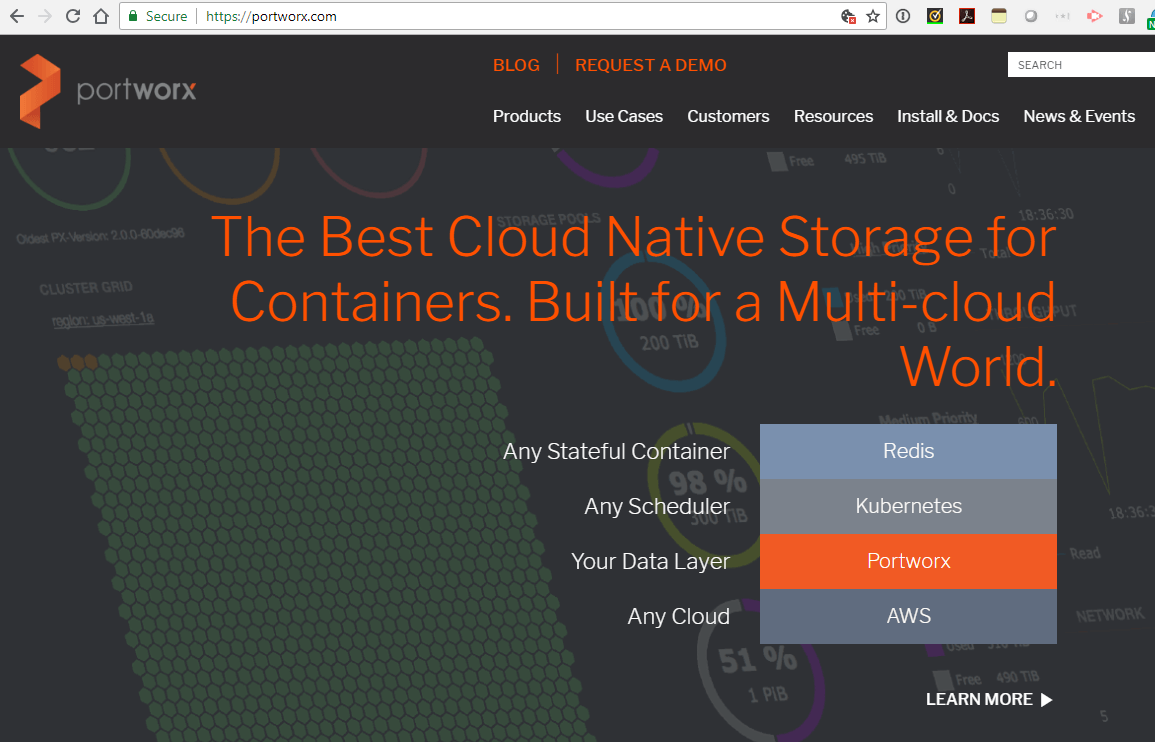Open the Resources dropdown
Image resolution: width=1155 pixels, height=742 pixels.
[x=833, y=116]
